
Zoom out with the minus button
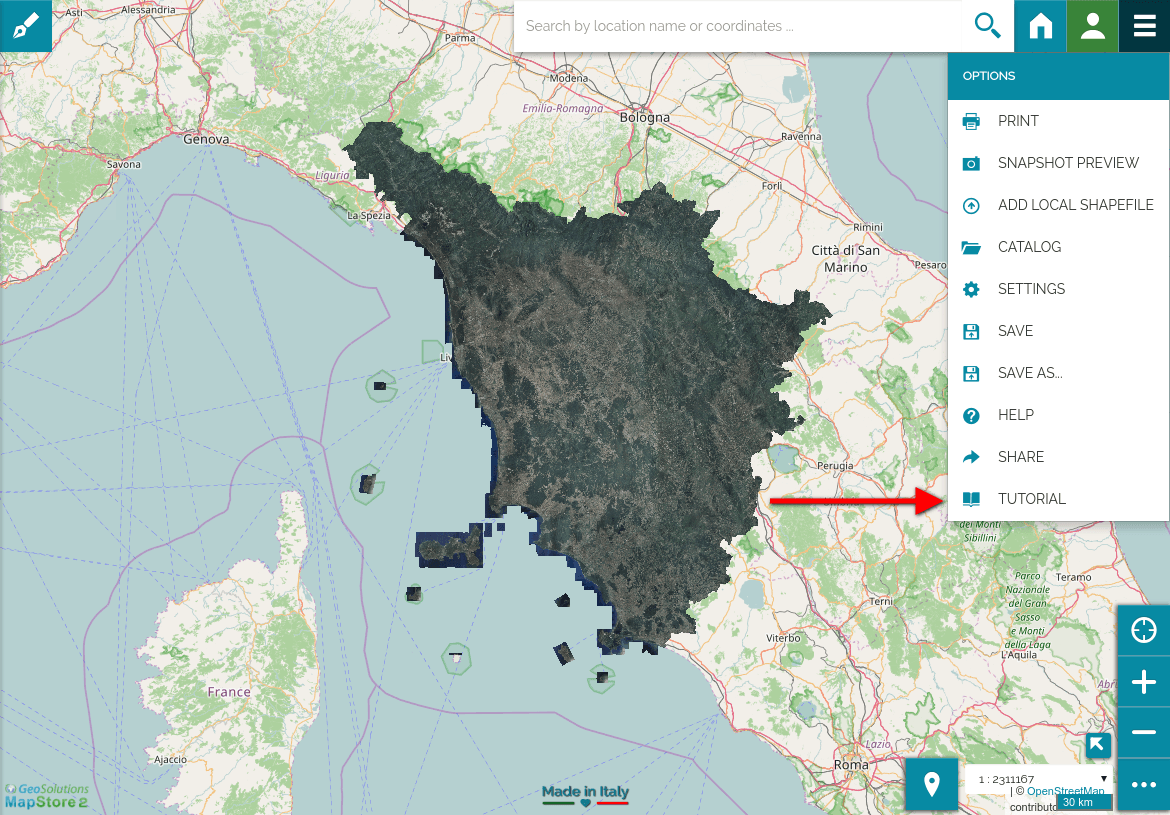[1143, 734]
